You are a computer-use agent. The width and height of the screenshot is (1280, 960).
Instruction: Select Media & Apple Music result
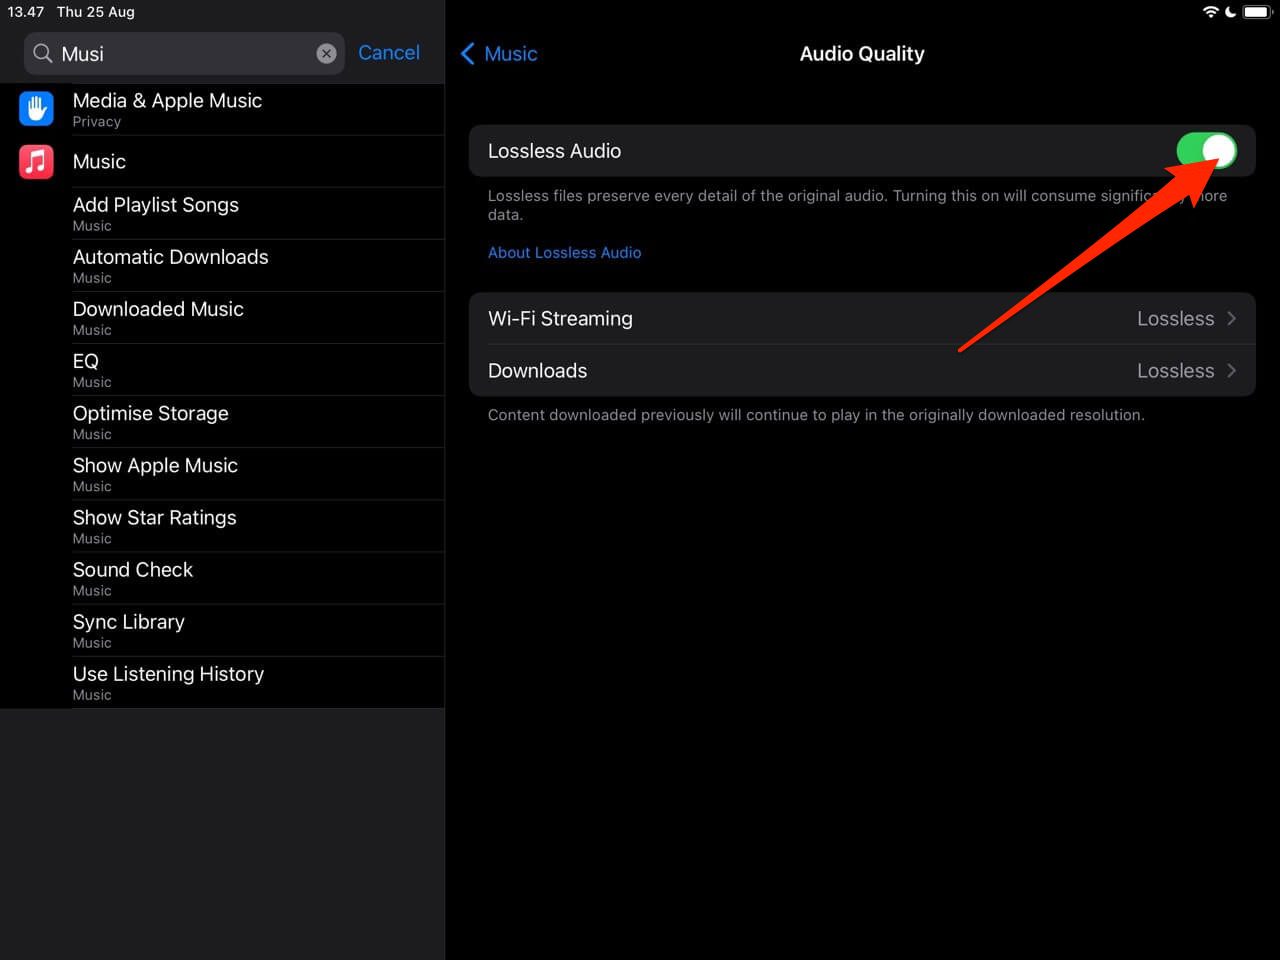pos(222,109)
